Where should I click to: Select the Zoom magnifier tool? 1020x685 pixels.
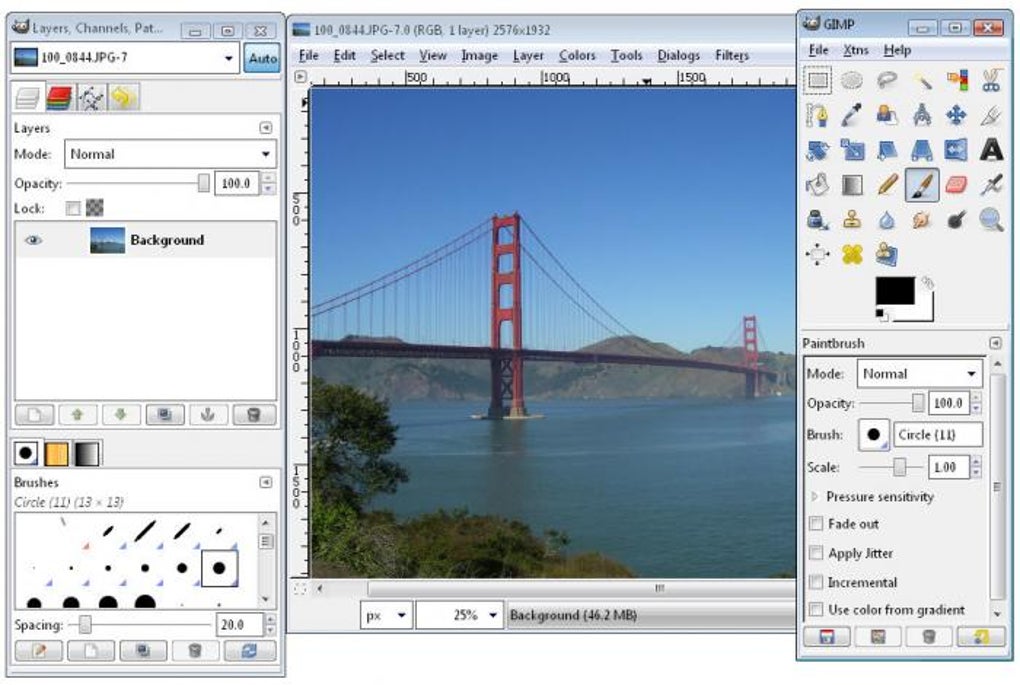[x=991, y=220]
